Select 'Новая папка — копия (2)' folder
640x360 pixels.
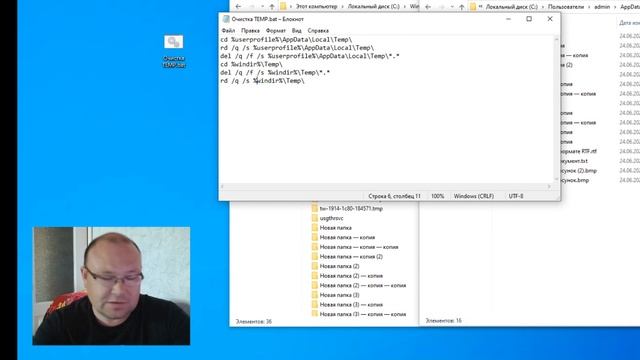click(x=351, y=257)
